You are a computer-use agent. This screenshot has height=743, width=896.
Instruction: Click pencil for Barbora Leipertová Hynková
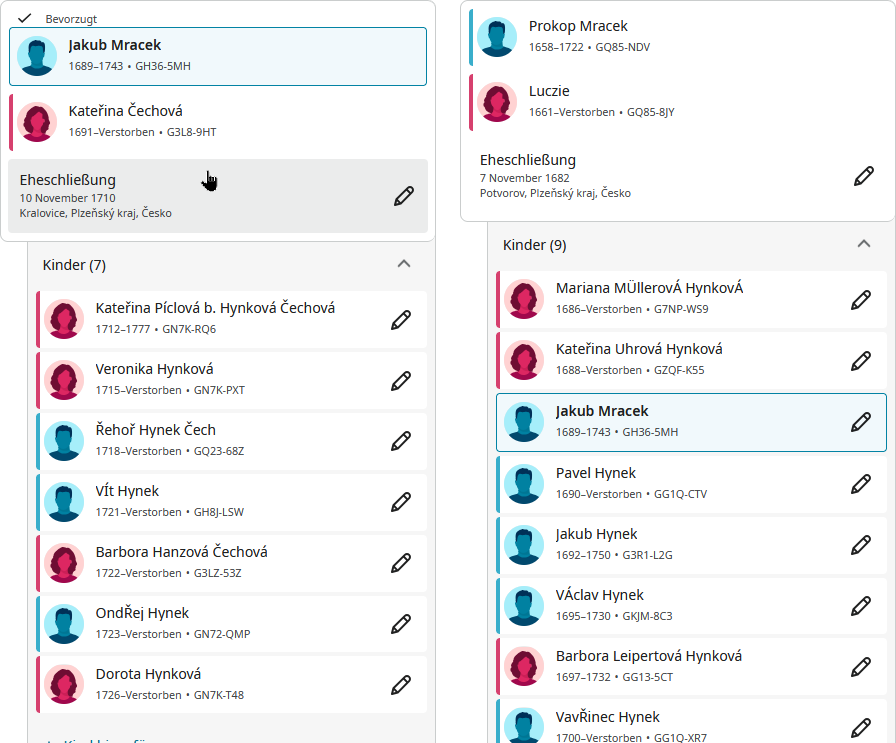coord(861,667)
